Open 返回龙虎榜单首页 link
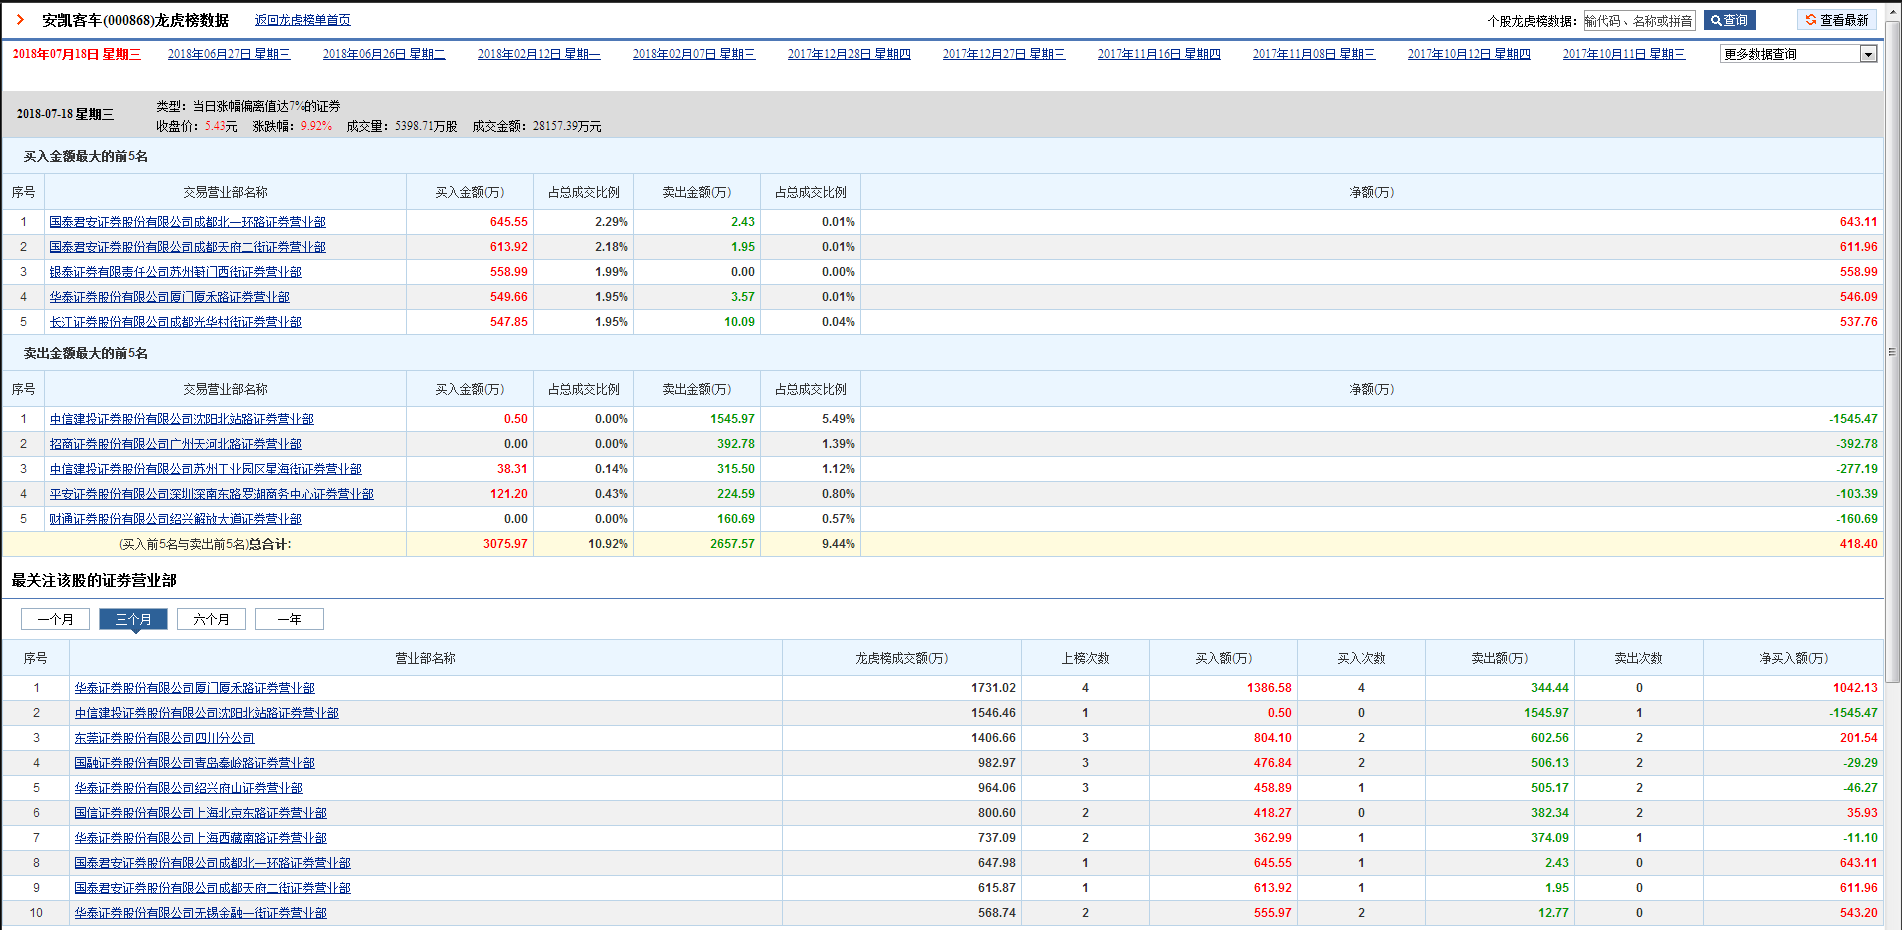Screen dimensions: 1902x930 [x=302, y=20]
